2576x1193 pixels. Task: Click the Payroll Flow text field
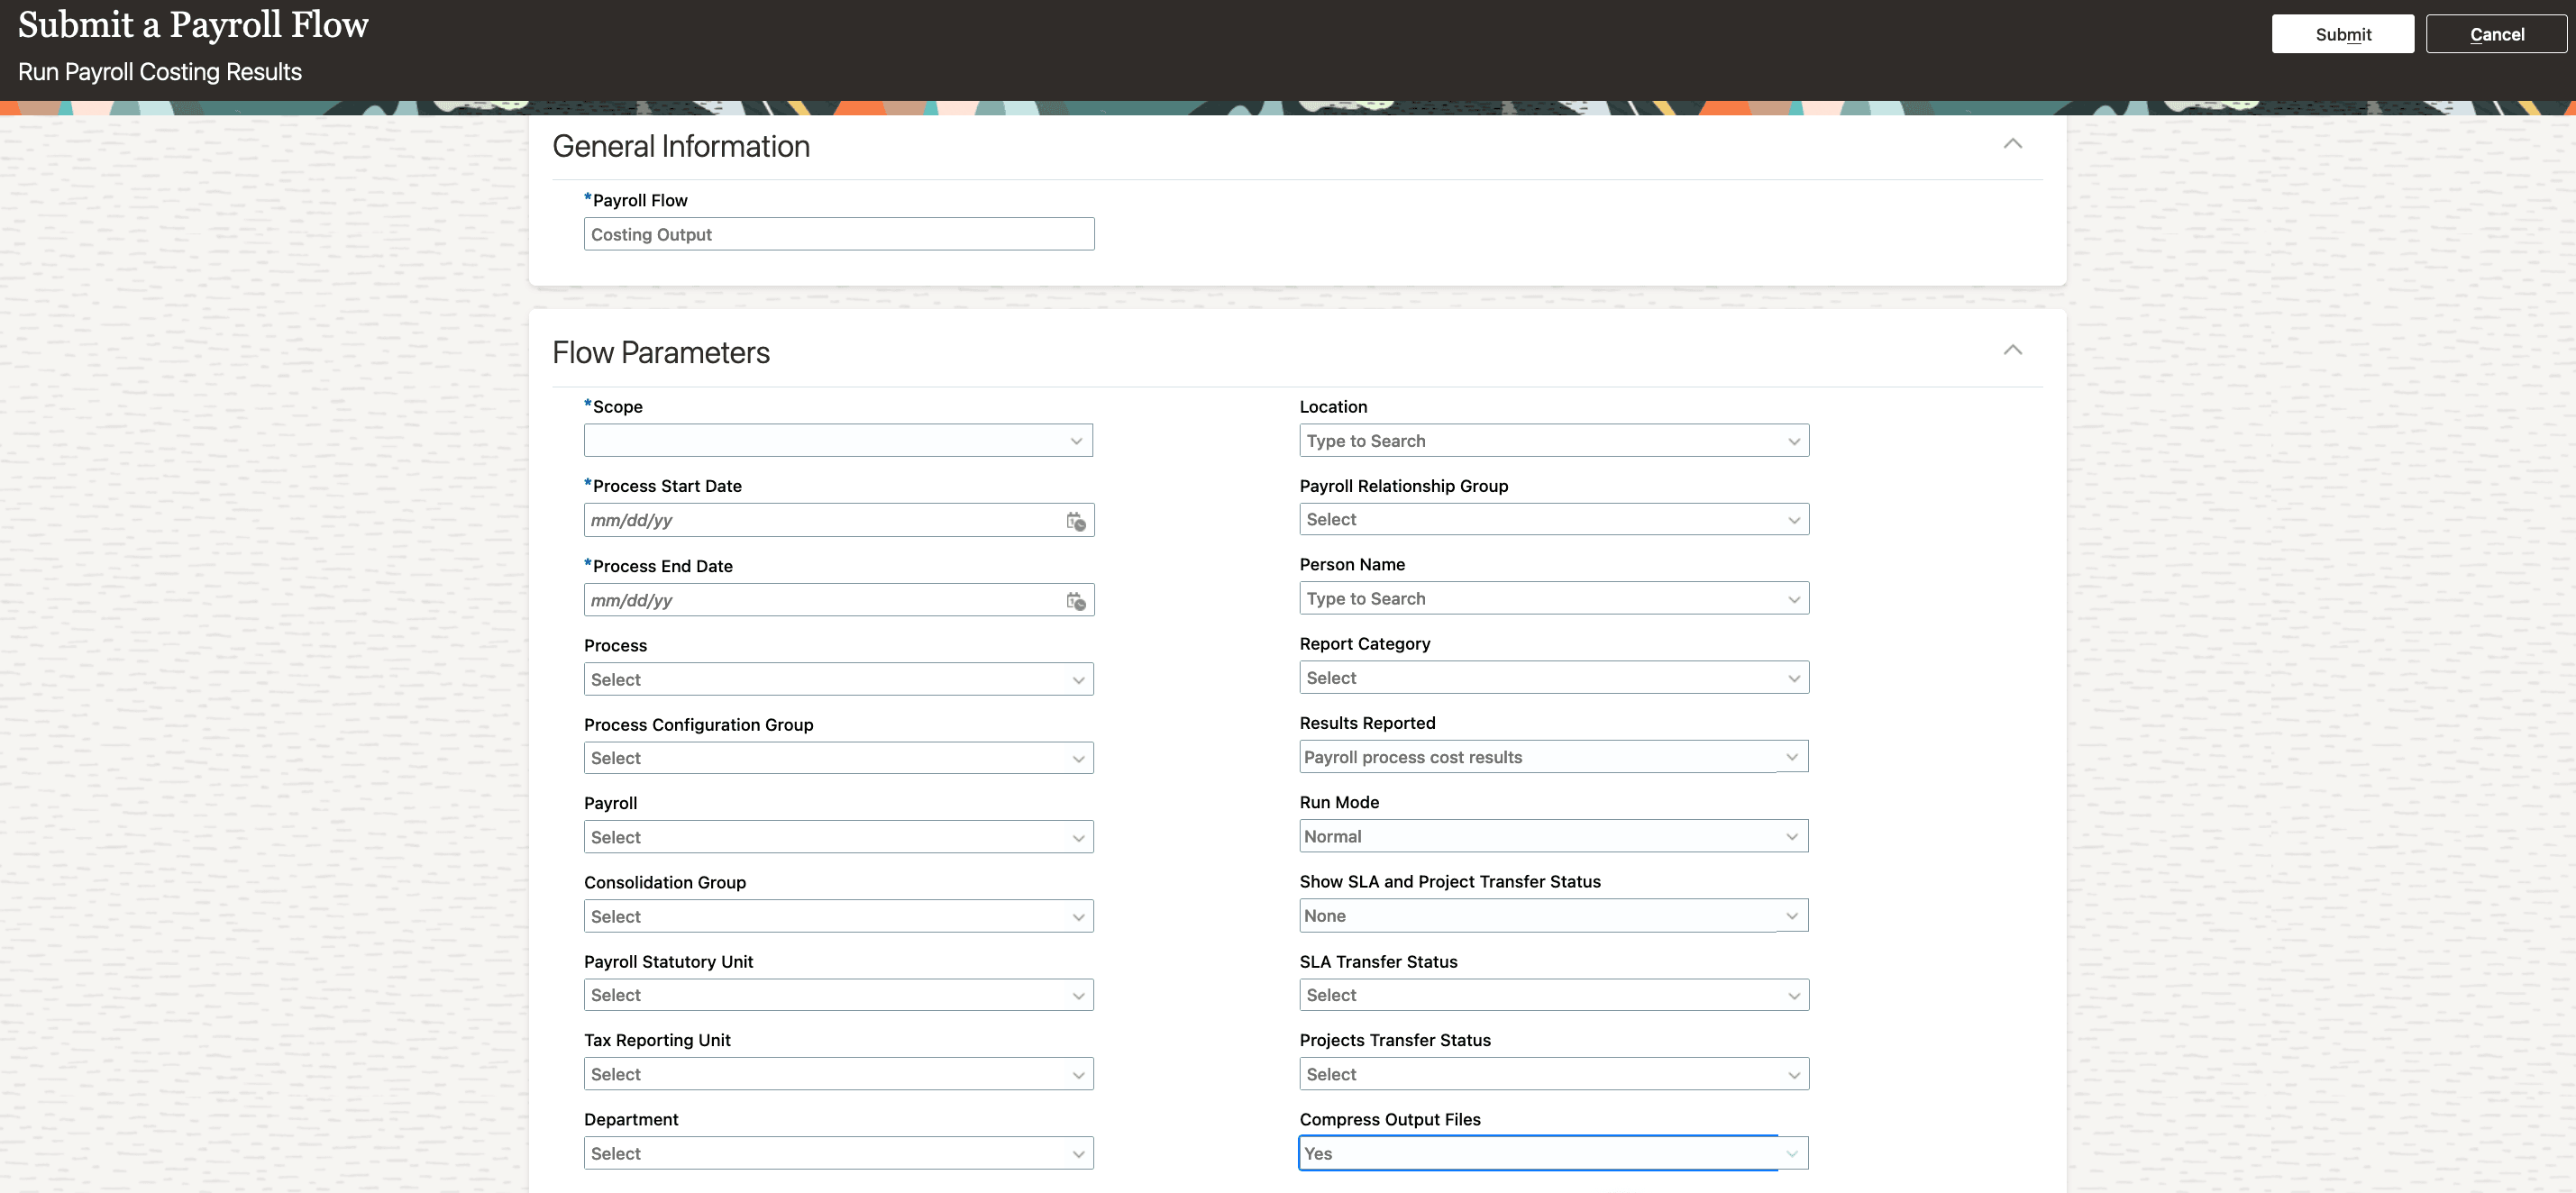click(x=838, y=234)
